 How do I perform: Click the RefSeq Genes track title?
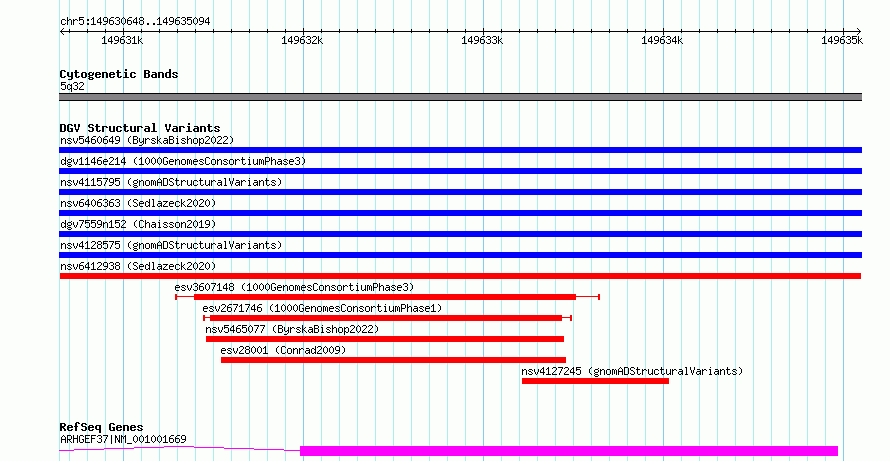pos(101,427)
